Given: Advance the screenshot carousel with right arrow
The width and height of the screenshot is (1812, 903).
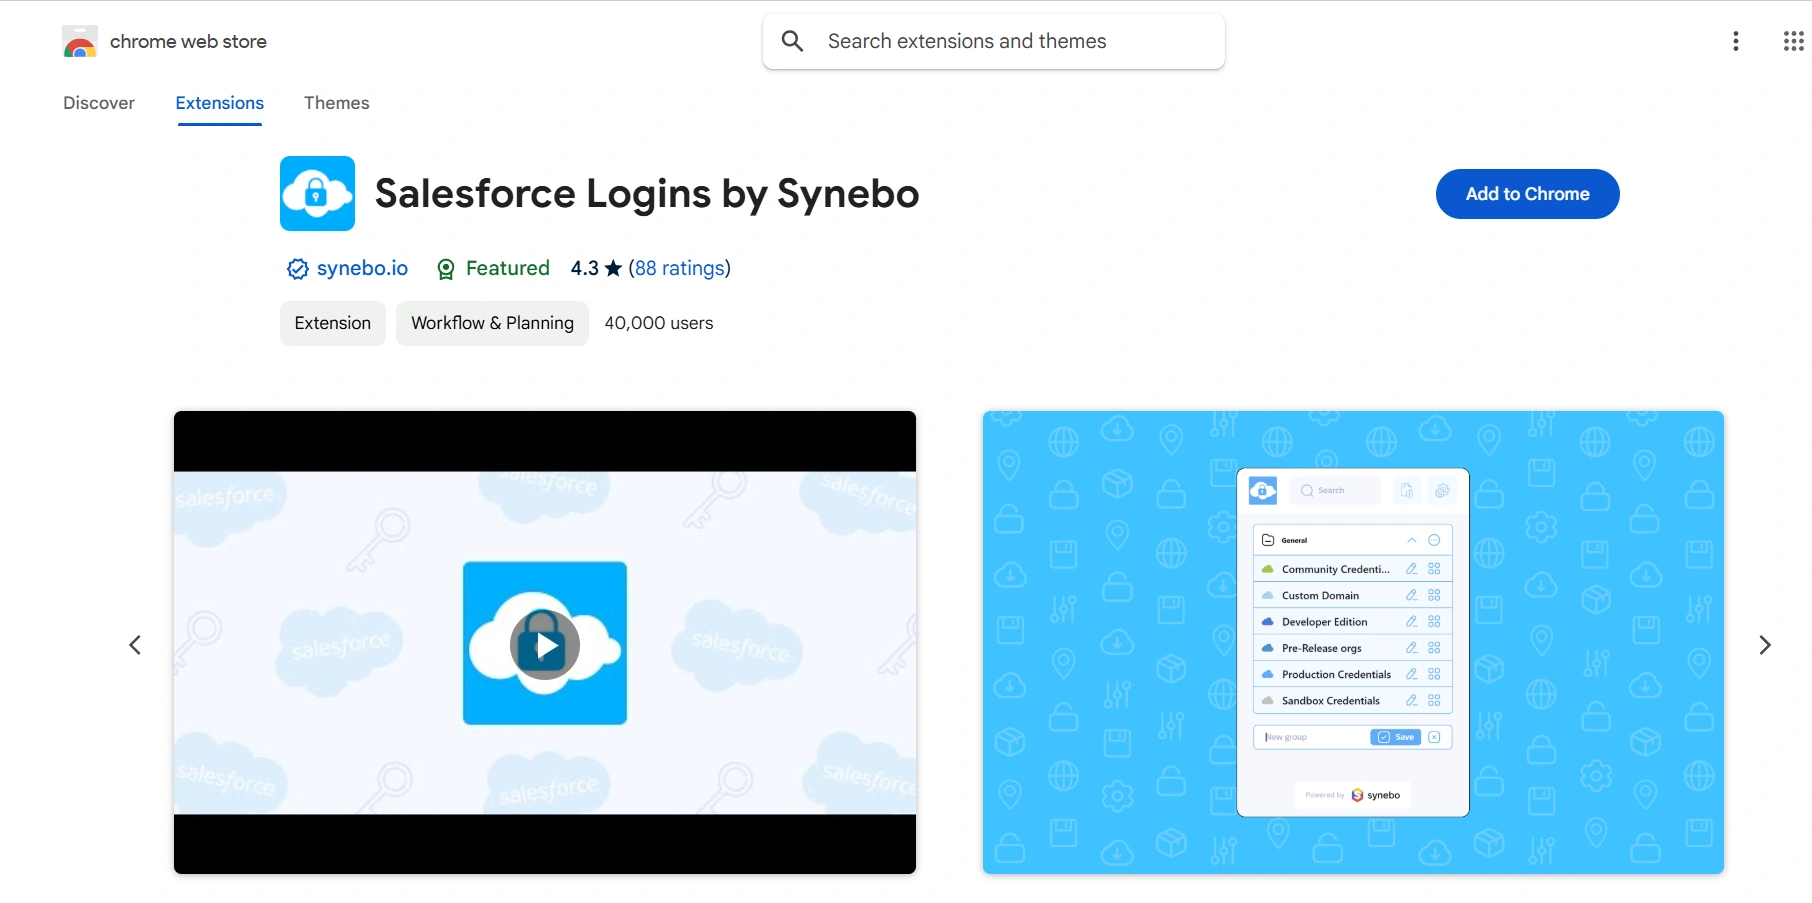Looking at the screenshot, I should coord(1765,645).
